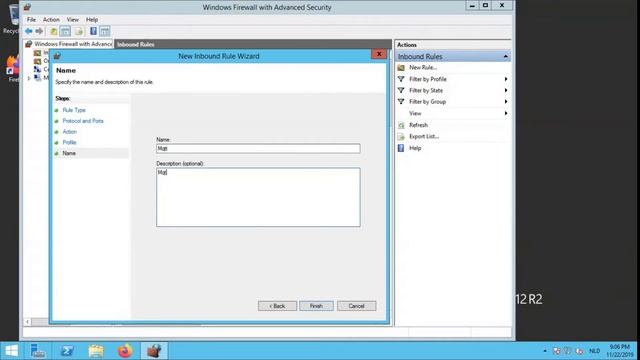Go to the Action wizard step
Viewport: 640px width, 360px height.
[x=69, y=131]
